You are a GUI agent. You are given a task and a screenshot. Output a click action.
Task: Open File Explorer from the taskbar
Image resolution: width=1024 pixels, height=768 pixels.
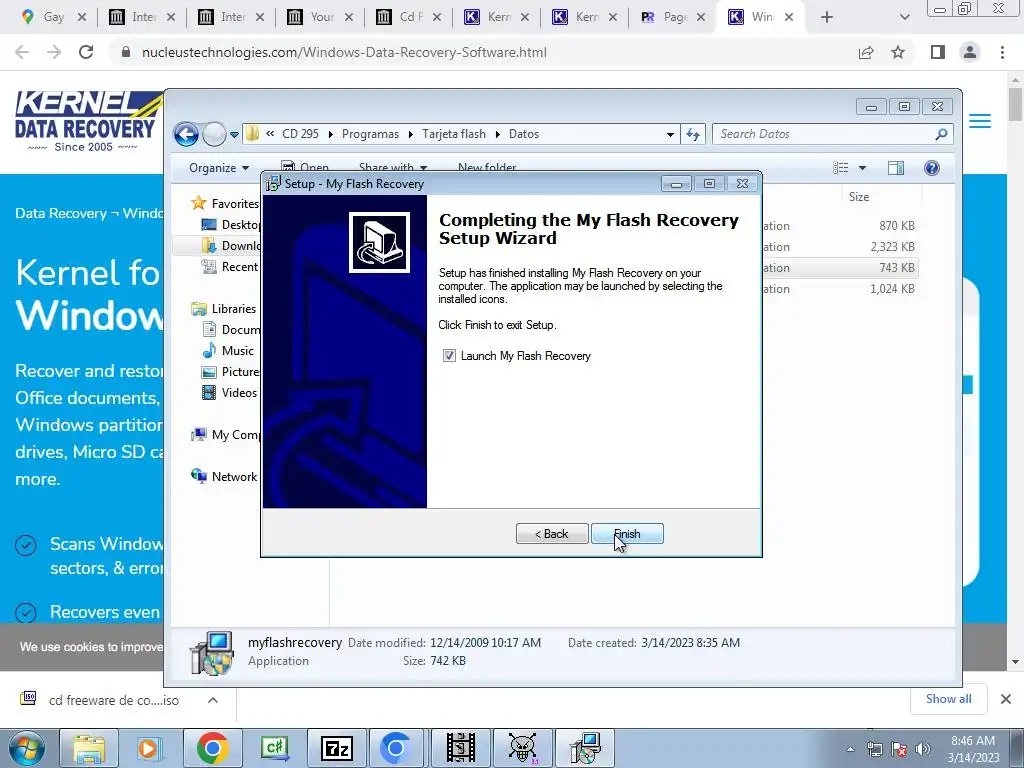coord(89,748)
